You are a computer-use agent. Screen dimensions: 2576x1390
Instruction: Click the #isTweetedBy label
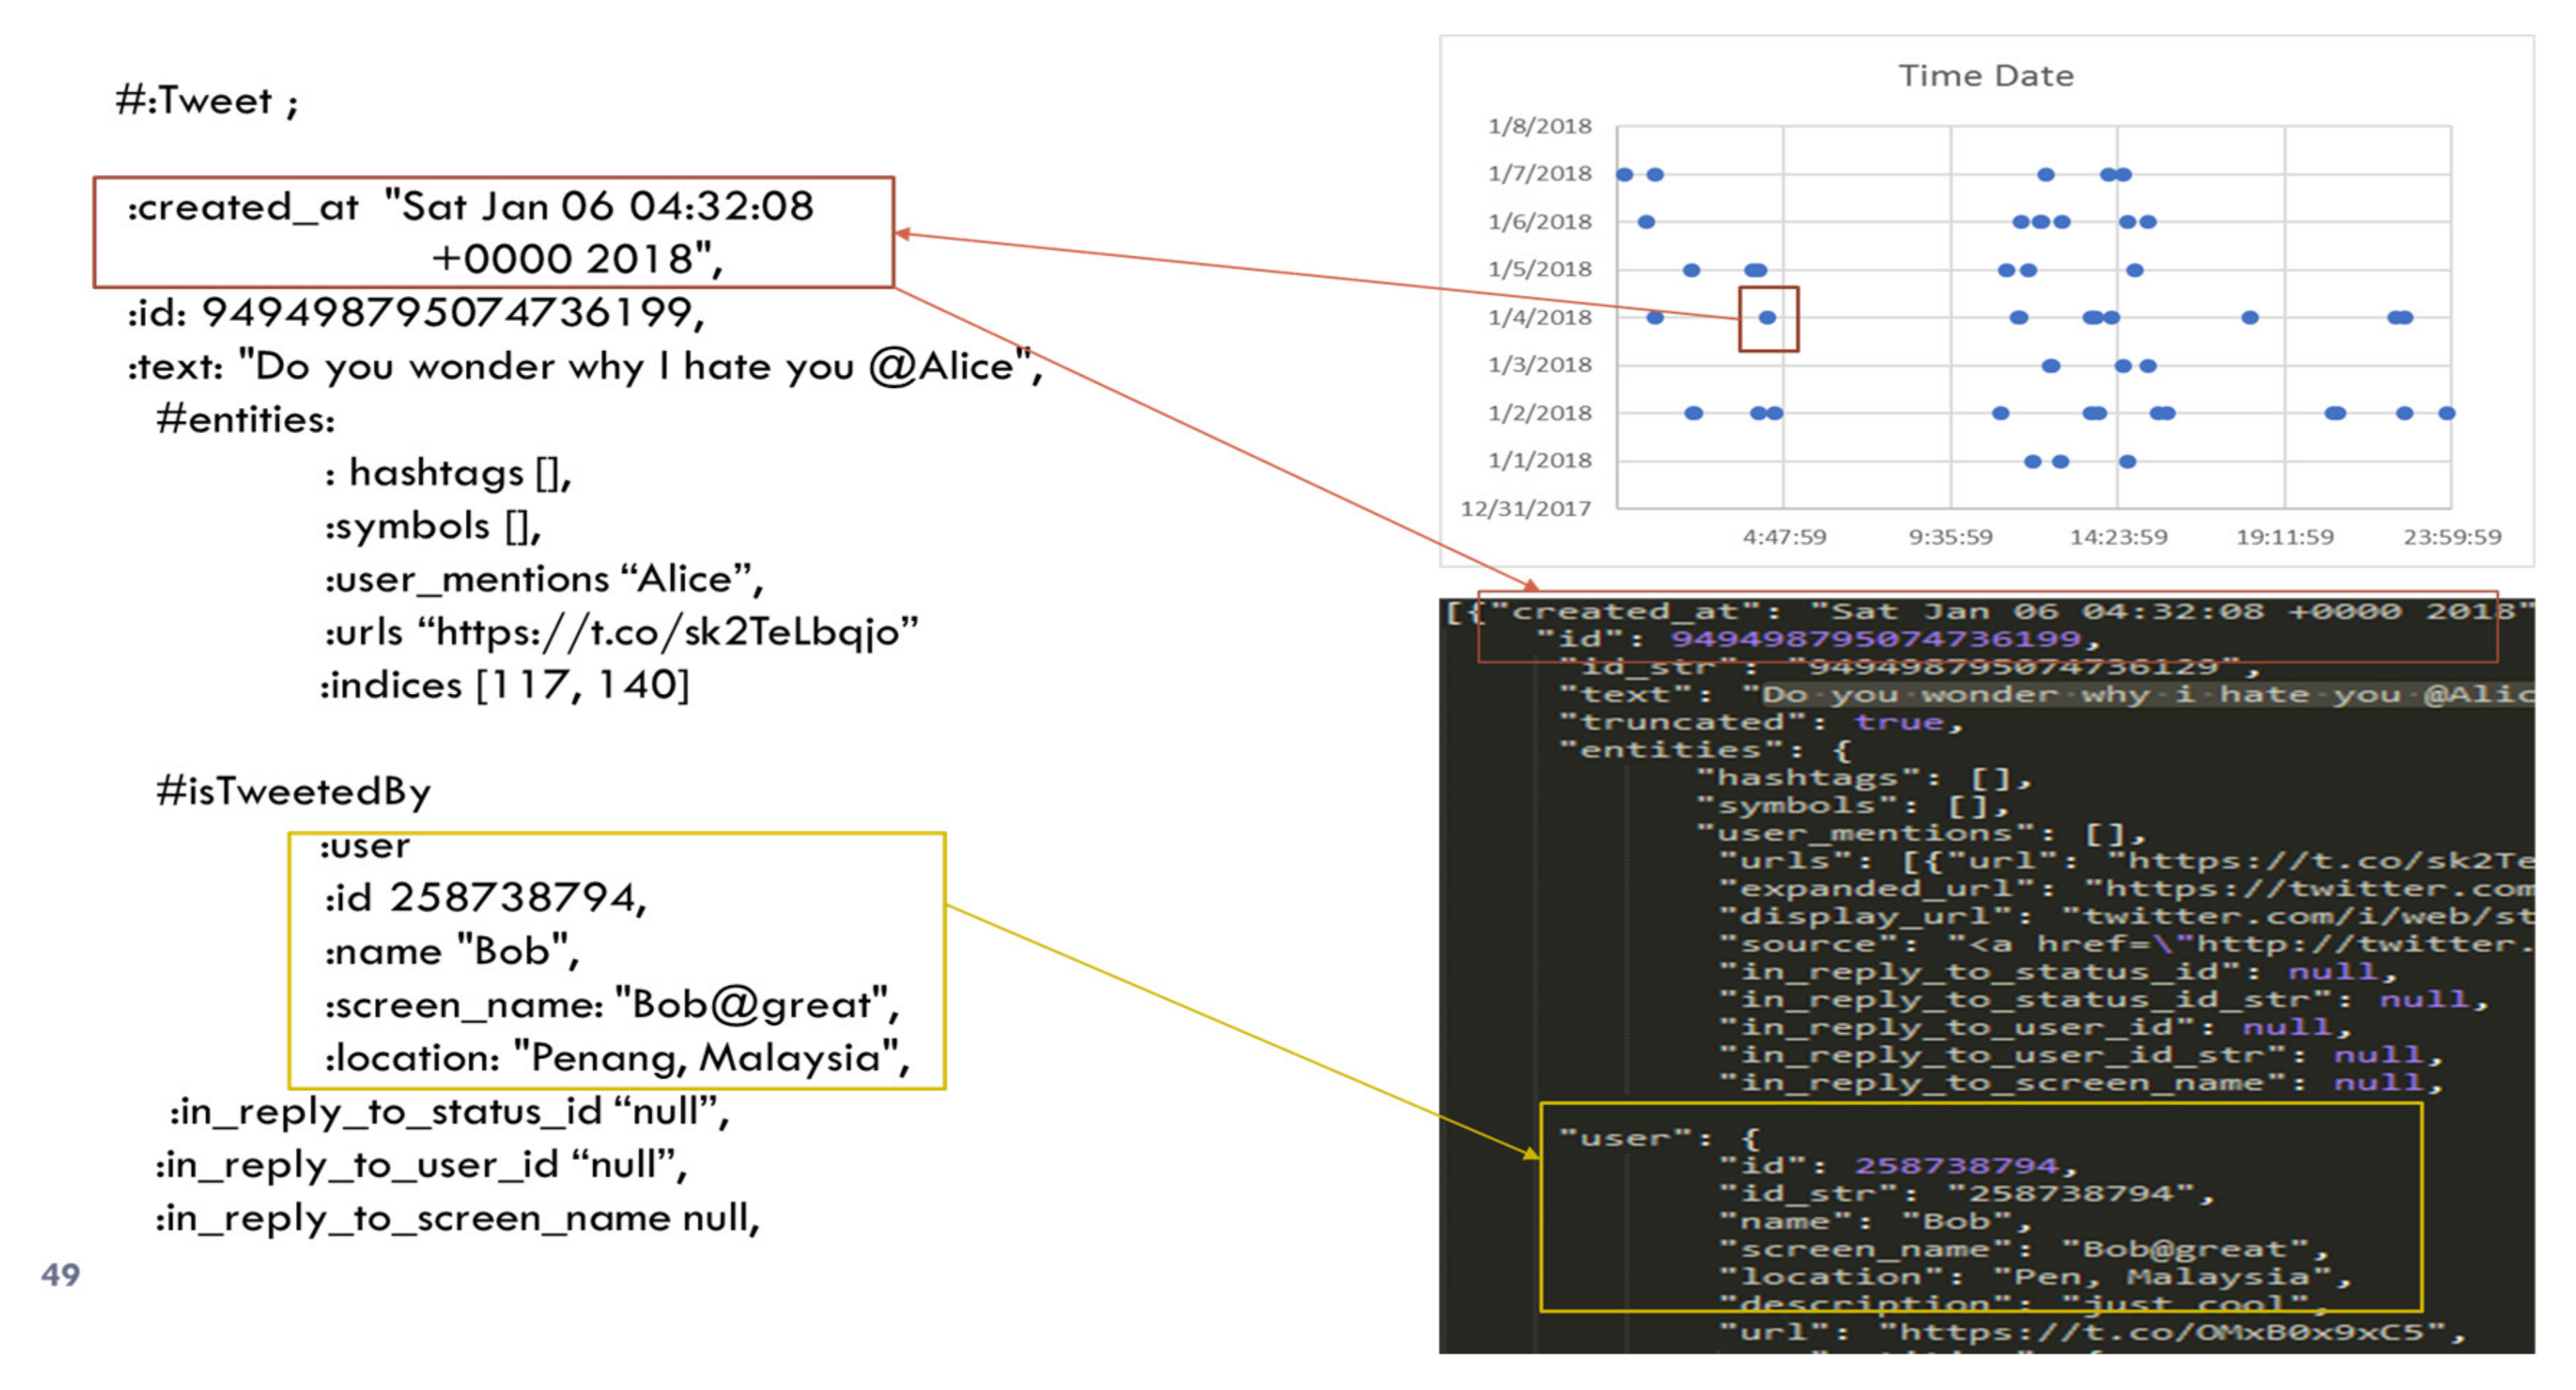click(293, 791)
